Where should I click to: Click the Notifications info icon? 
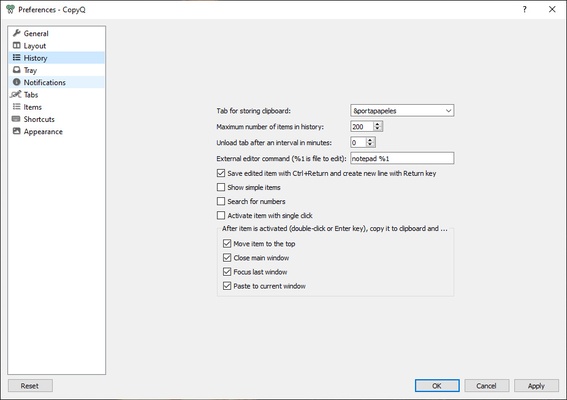coord(17,82)
